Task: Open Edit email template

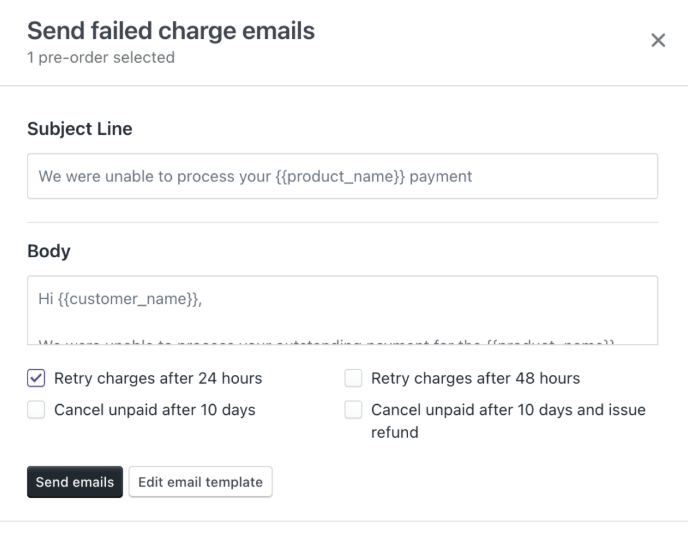Action: [x=200, y=482]
